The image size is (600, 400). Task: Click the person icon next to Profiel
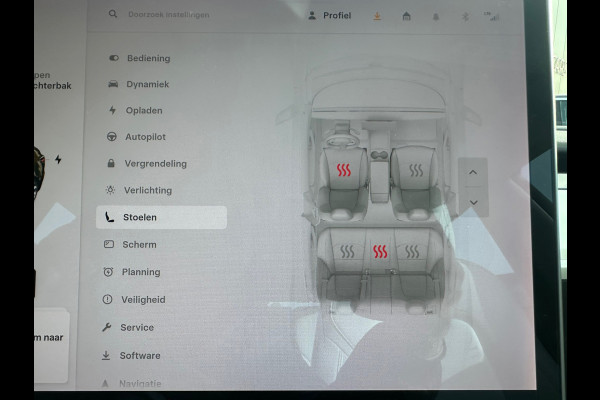[x=312, y=16]
